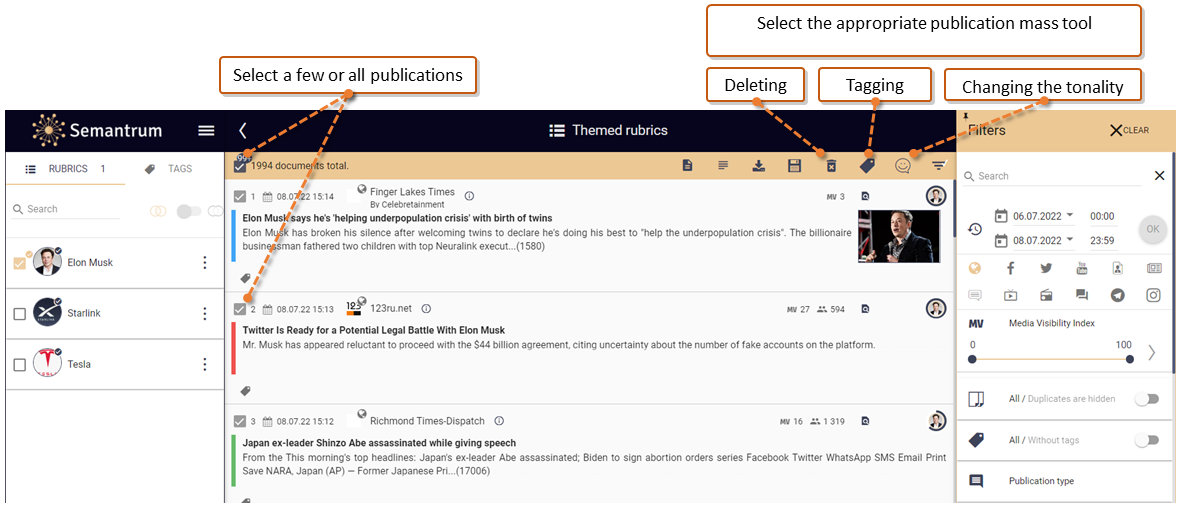Click the history clock icon in Filters
Viewport: 1178px width, 506px height.
tap(975, 229)
